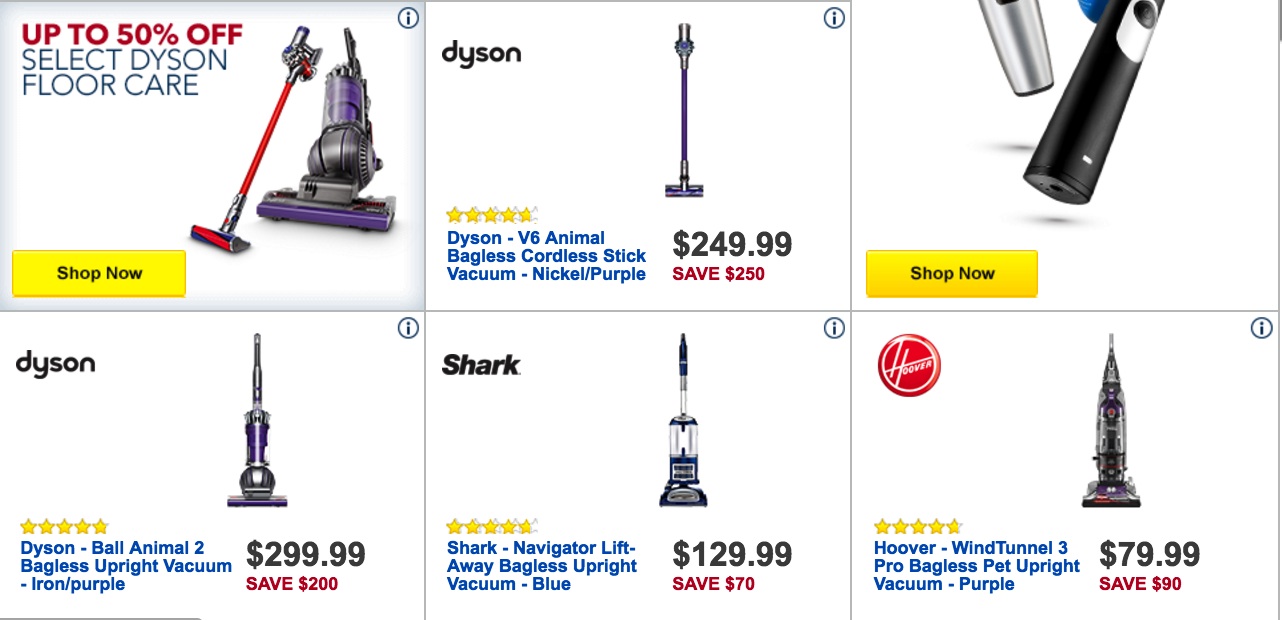The image size is (1282, 620).
Task: Open the Dyson Ball Animal 2 product link
Action: click(x=110, y=565)
